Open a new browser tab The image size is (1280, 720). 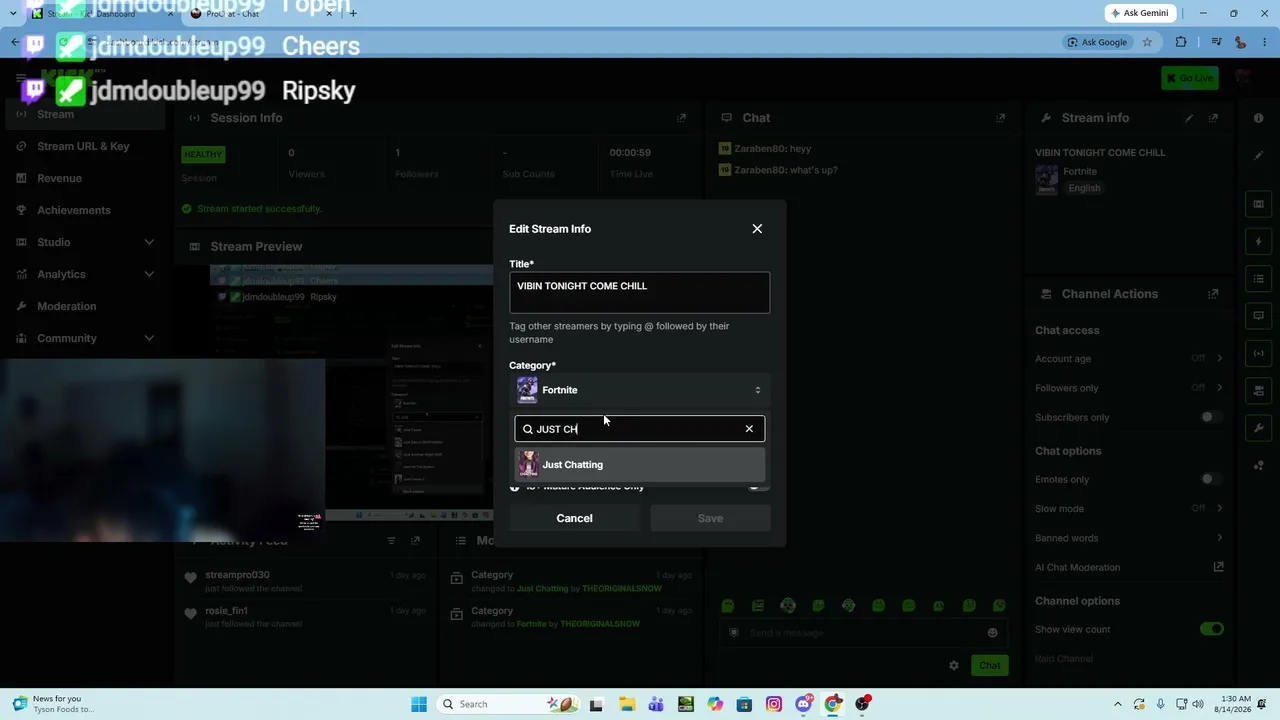tap(353, 13)
